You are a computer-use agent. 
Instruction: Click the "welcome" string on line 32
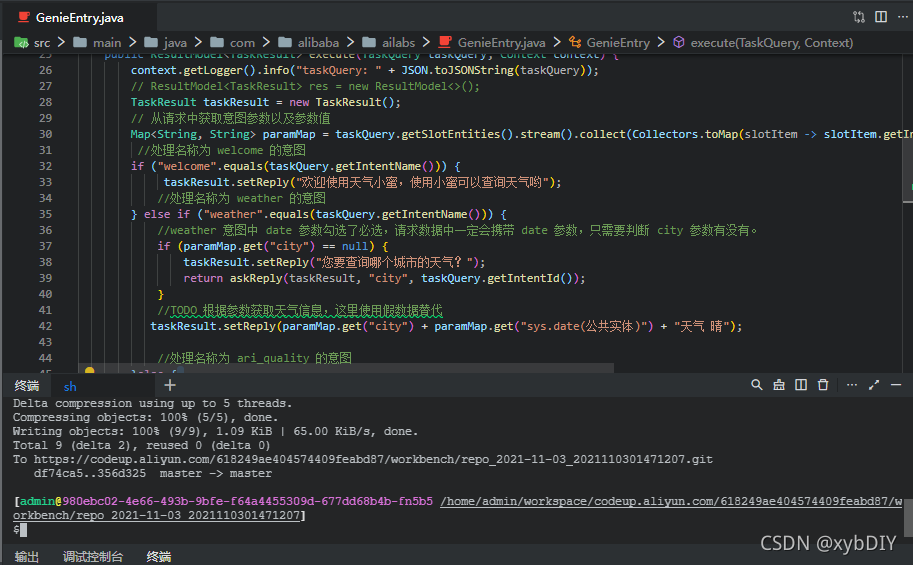coord(184,166)
